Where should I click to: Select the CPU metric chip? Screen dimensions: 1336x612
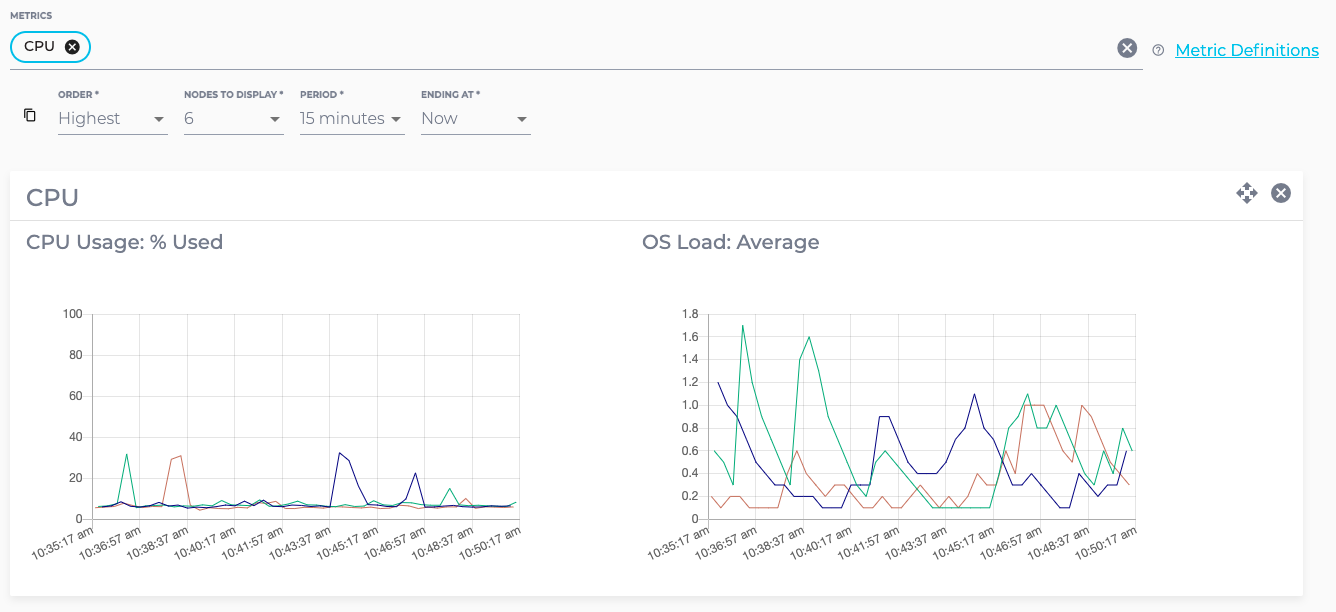tap(40, 46)
